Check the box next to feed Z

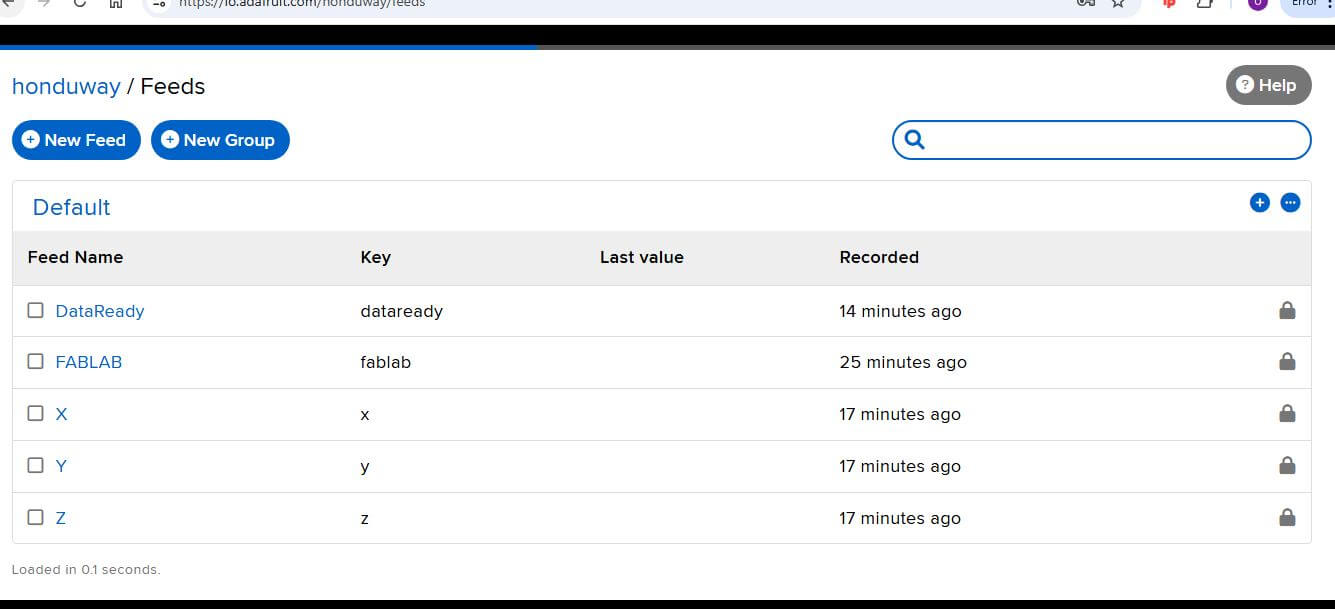(x=36, y=517)
